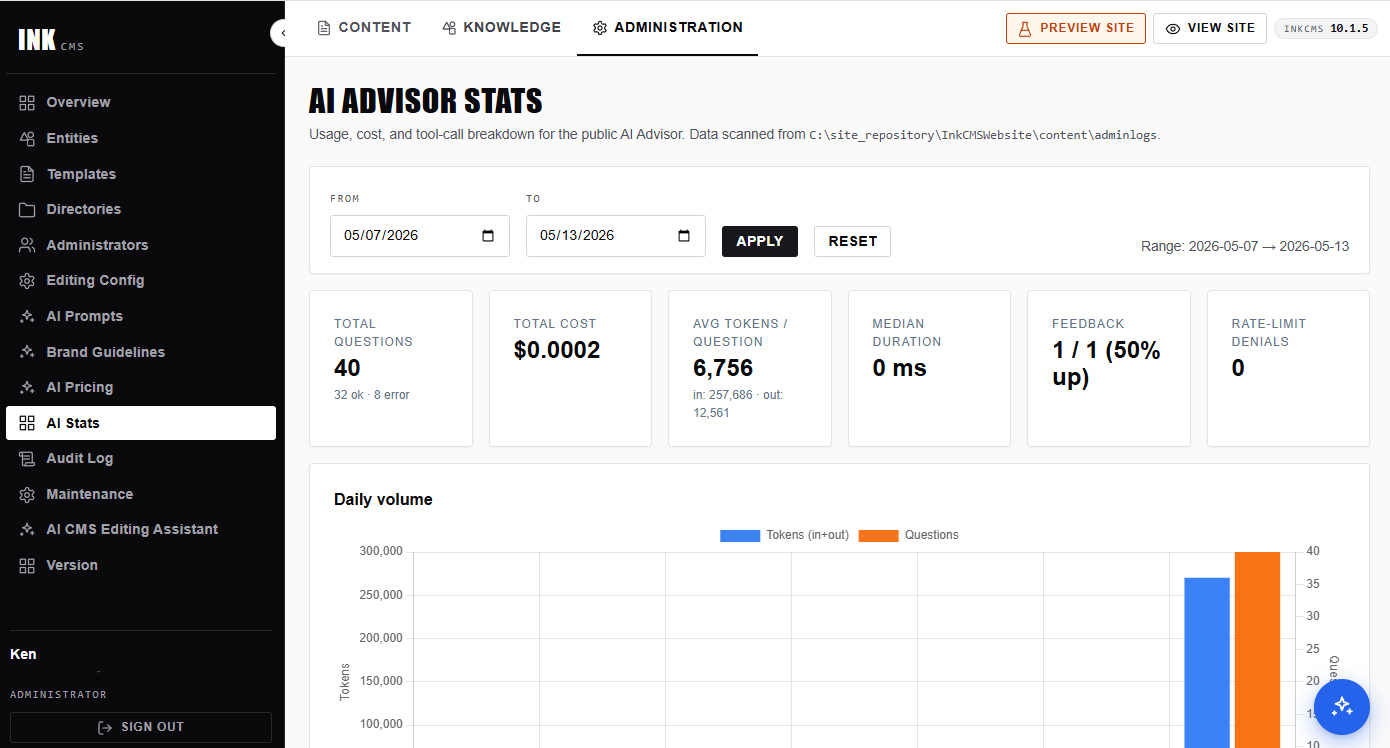The image size is (1390, 748).
Task: Open AI CMS Editing Assistant page
Action: [x=141, y=529]
